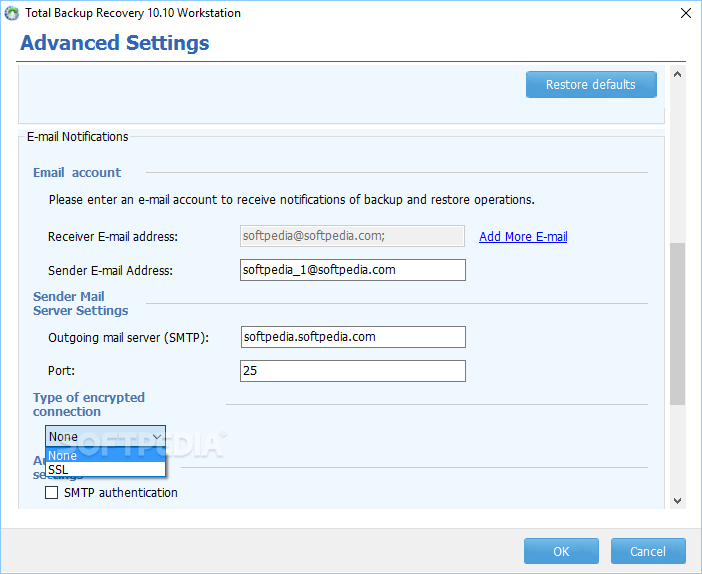Click the Type of encrypted connection heading
This screenshot has width=702, height=574.
point(89,404)
